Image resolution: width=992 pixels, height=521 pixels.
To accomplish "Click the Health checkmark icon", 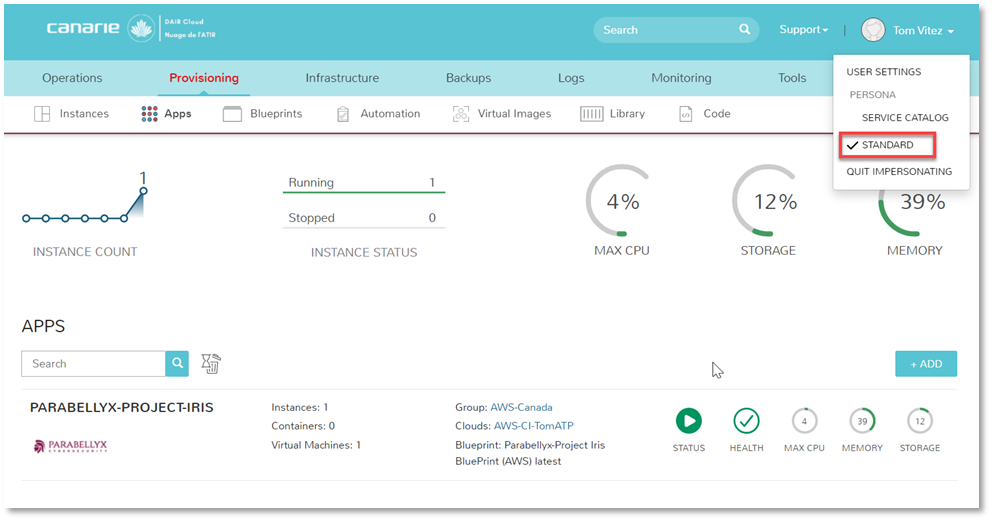I will [746, 421].
